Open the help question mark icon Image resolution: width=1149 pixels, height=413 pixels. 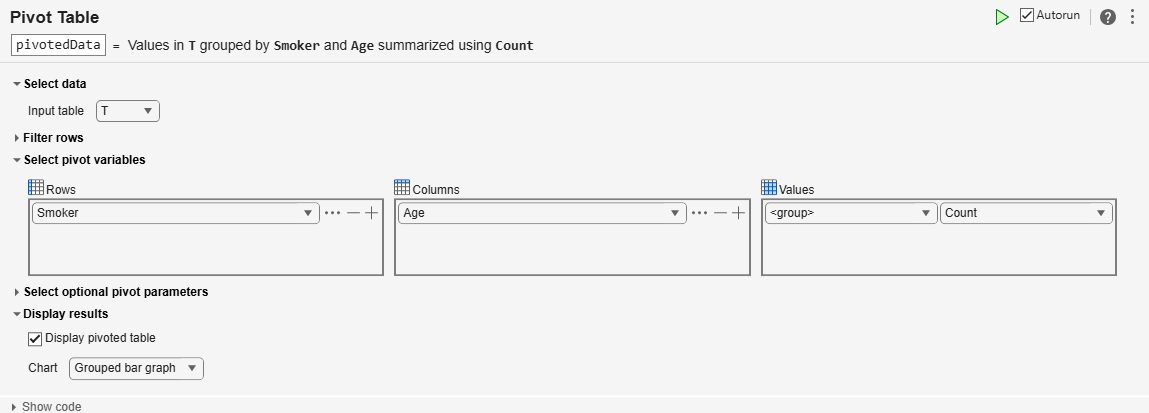(x=1107, y=17)
